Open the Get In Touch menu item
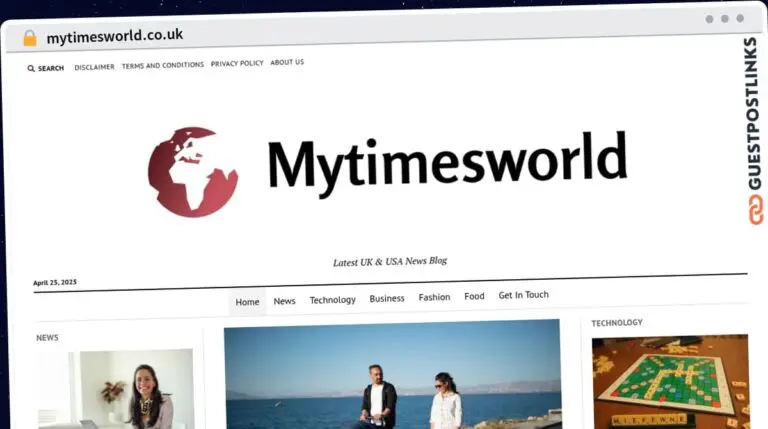The image size is (768, 429). [x=524, y=295]
